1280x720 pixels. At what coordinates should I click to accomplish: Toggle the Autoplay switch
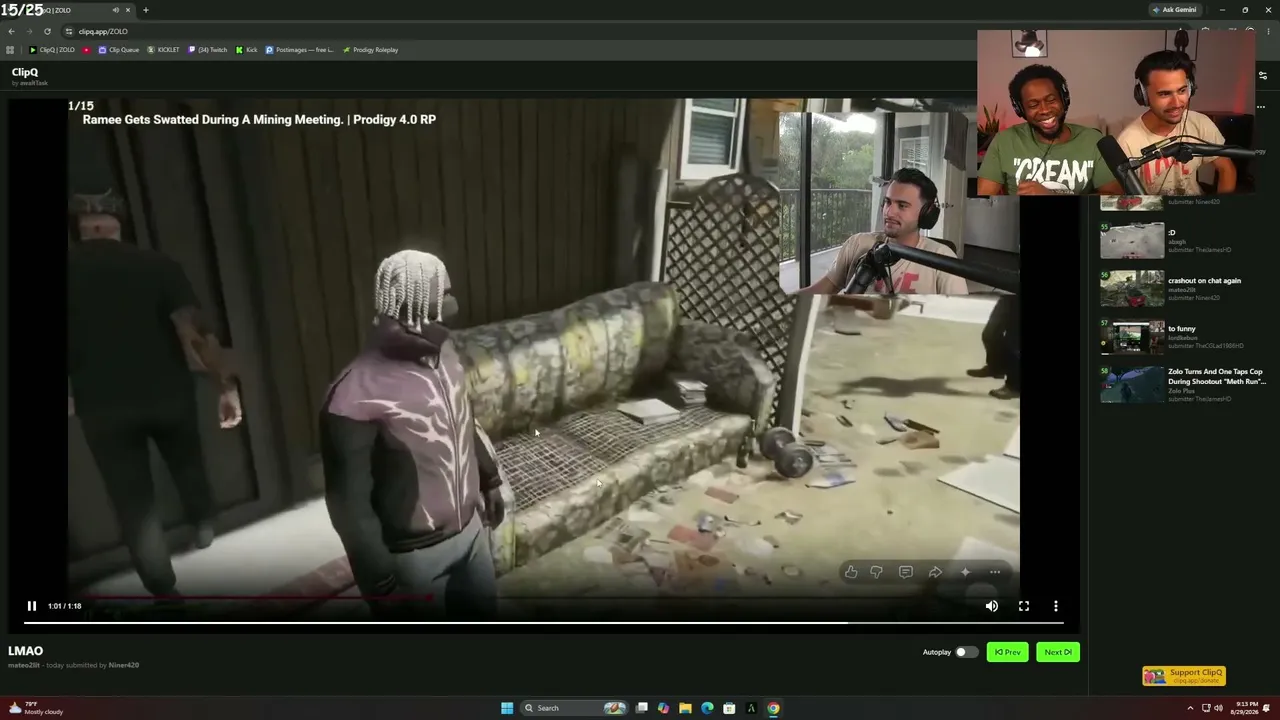click(x=966, y=652)
